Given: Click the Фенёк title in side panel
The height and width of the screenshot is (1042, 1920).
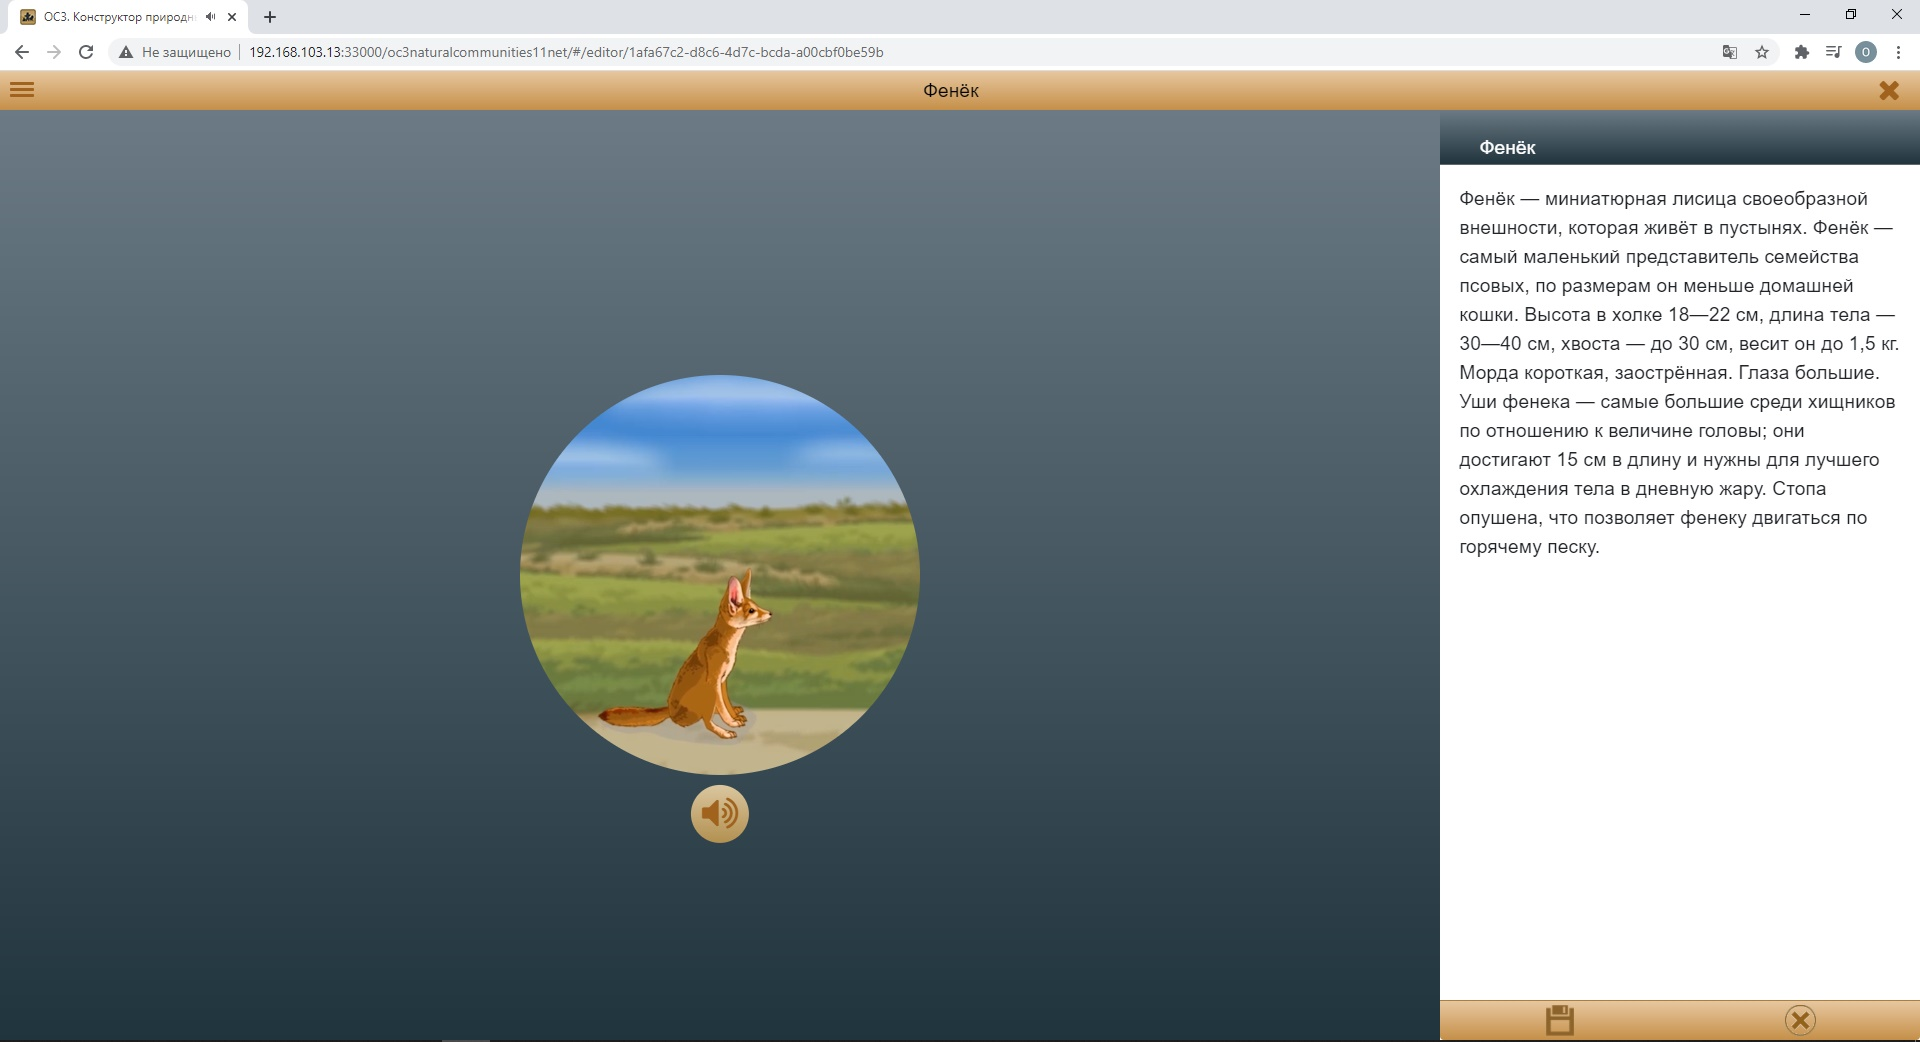Looking at the screenshot, I should tap(1507, 148).
